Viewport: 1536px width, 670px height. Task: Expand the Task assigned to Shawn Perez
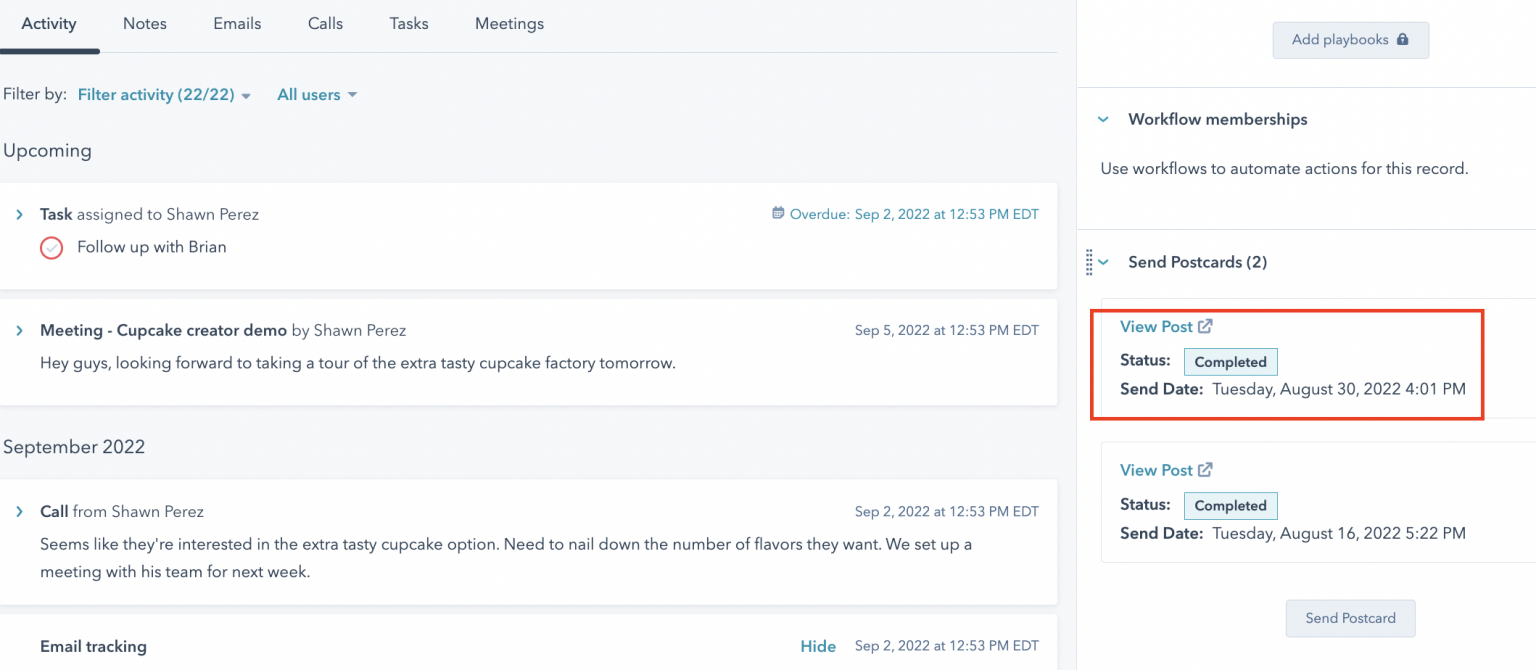click(x=19, y=215)
